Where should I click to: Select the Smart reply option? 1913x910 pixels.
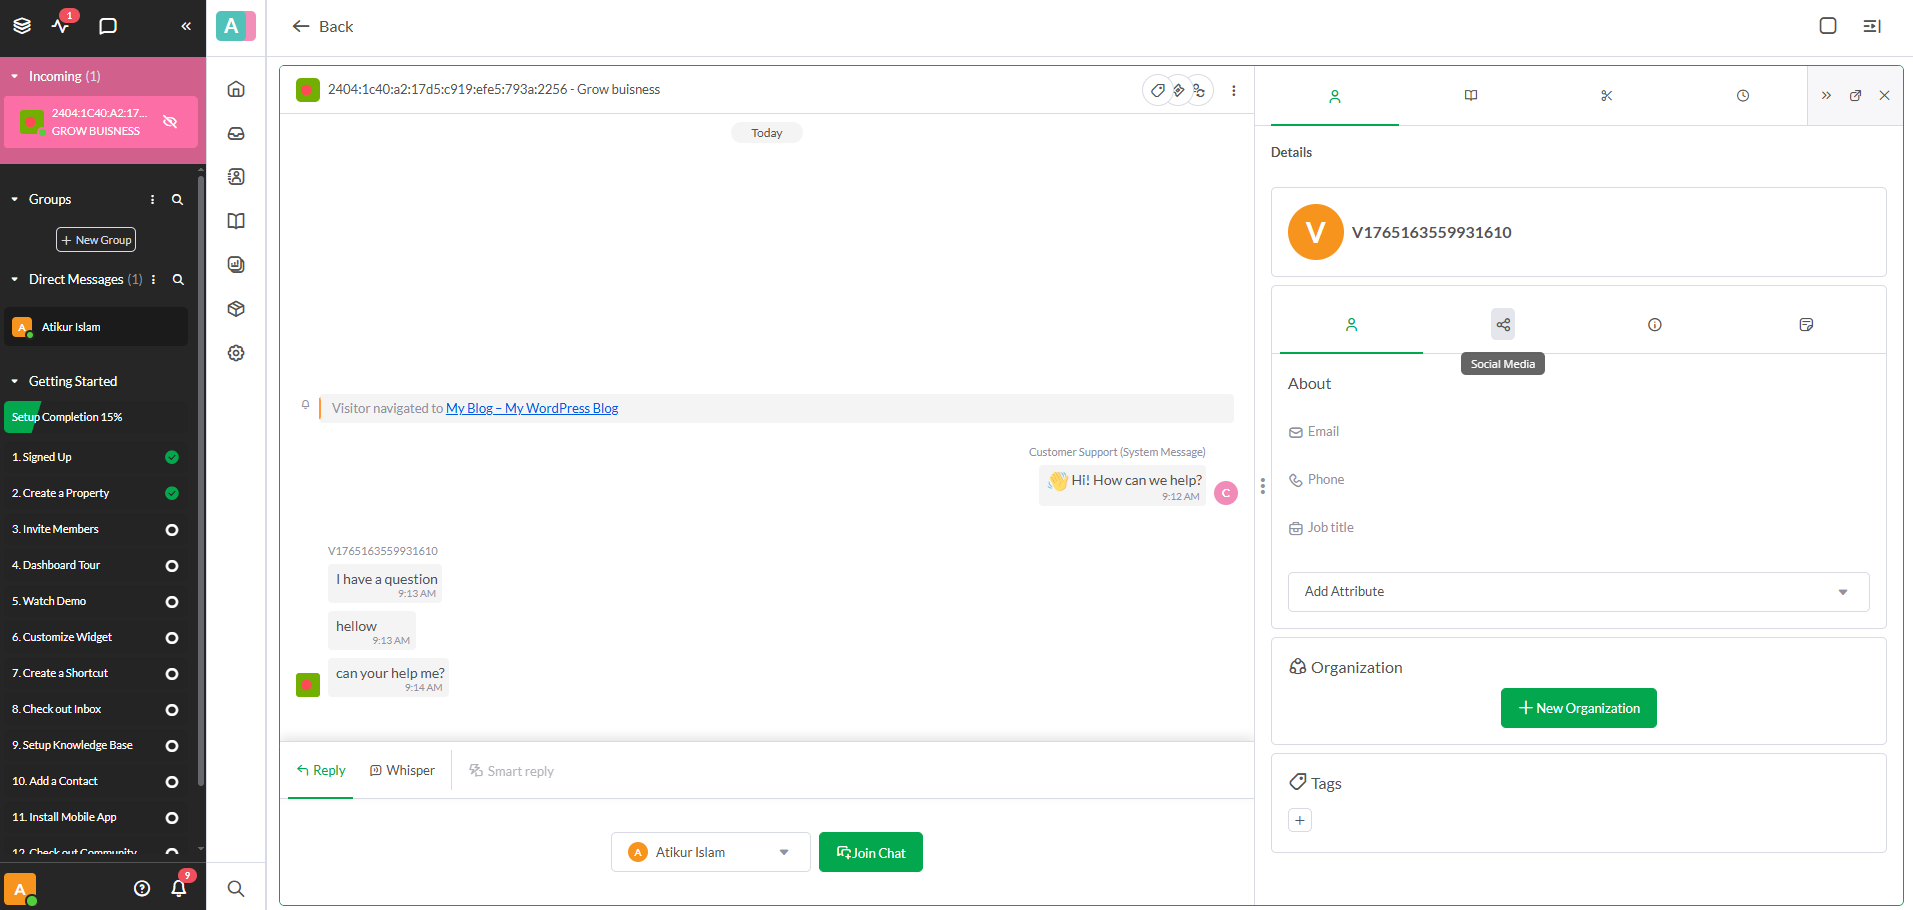tap(511, 771)
